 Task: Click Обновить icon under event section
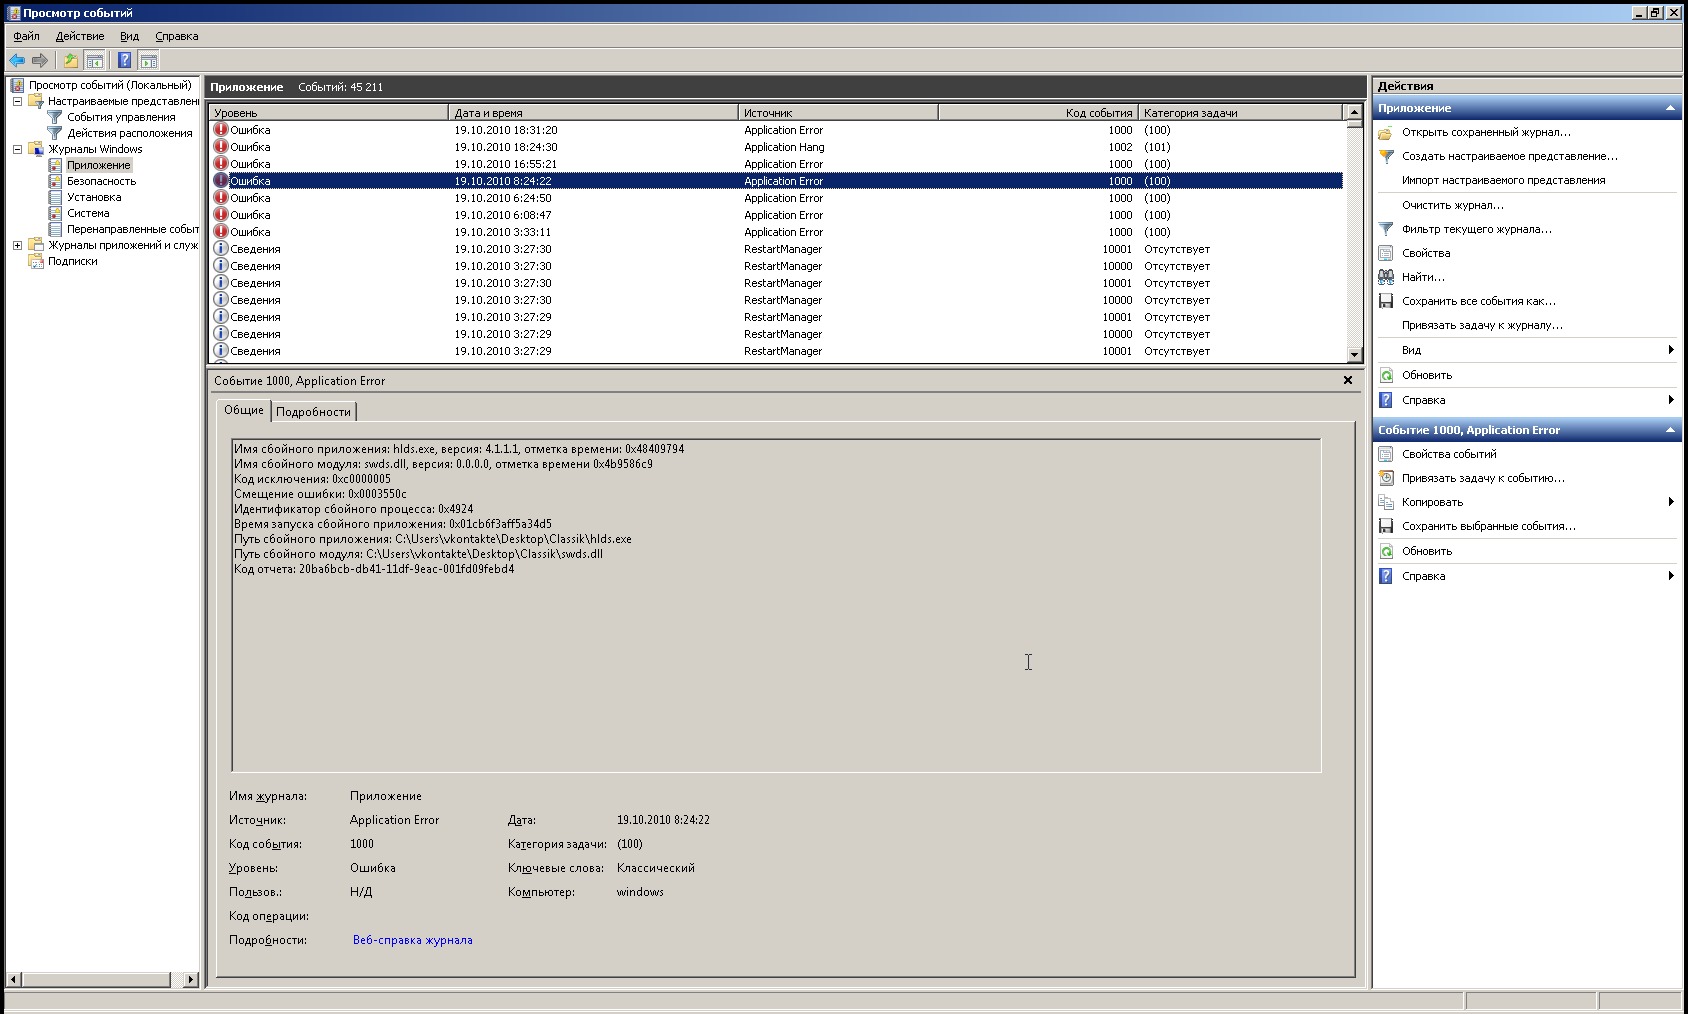1386,551
